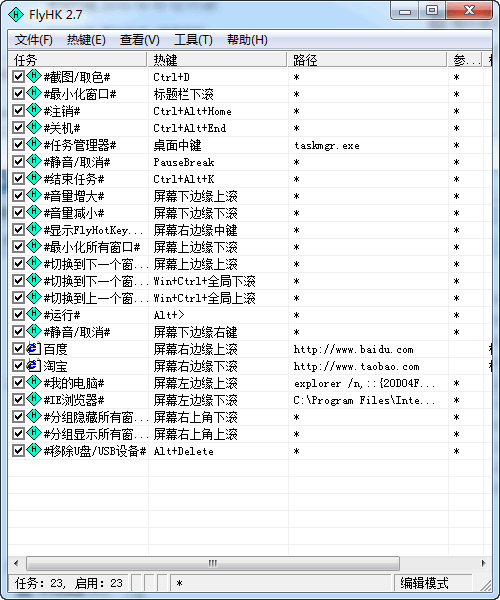500x600 pixels.
Task: Click the icon of the 屏幕下边缘右键 task
Action: (34, 331)
